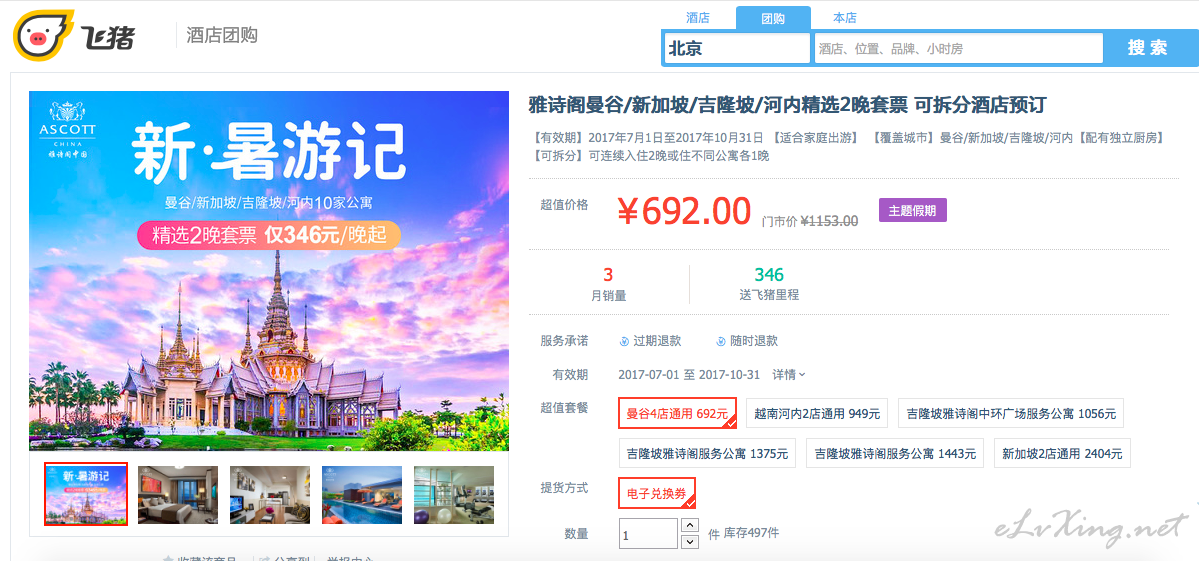Expand the 详情 validity dropdown

click(788, 375)
